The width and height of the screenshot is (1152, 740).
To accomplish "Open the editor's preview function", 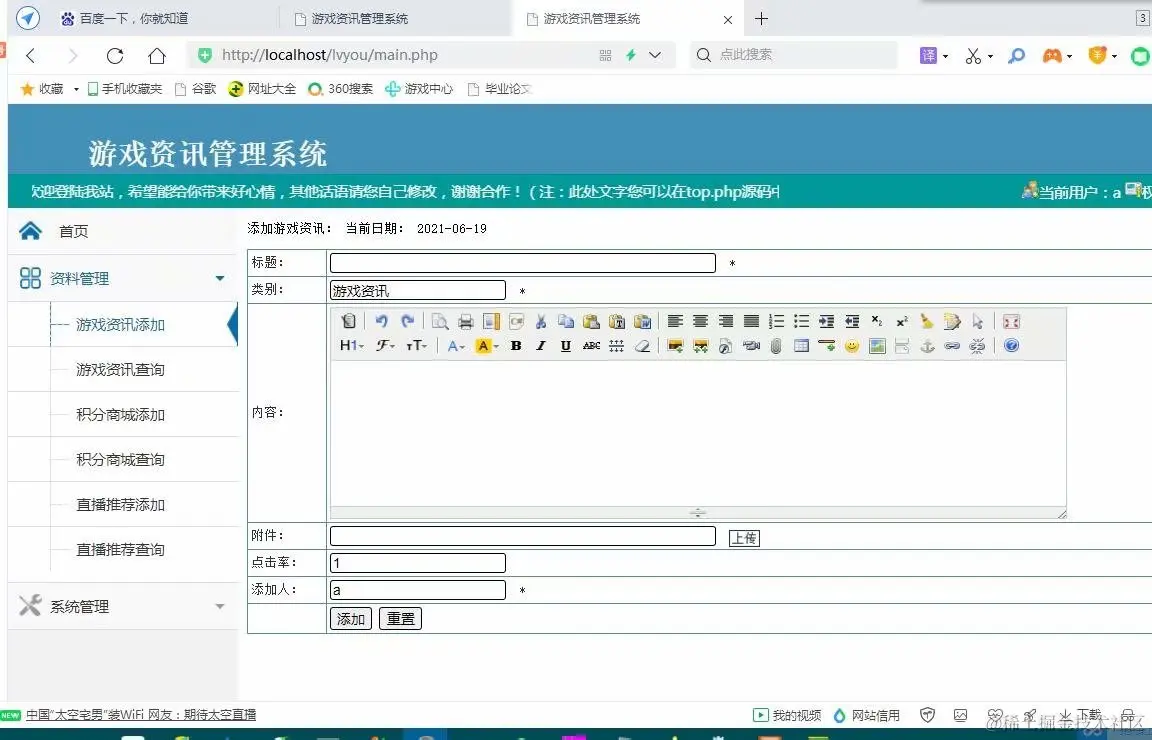I will click(440, 321).
